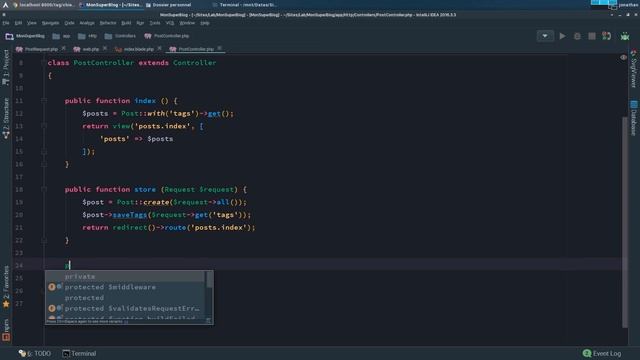Image resolution: width=640 pixels, height=360 pixels.
Task: Stop the process with the square icon
Action: coord(592,36)
